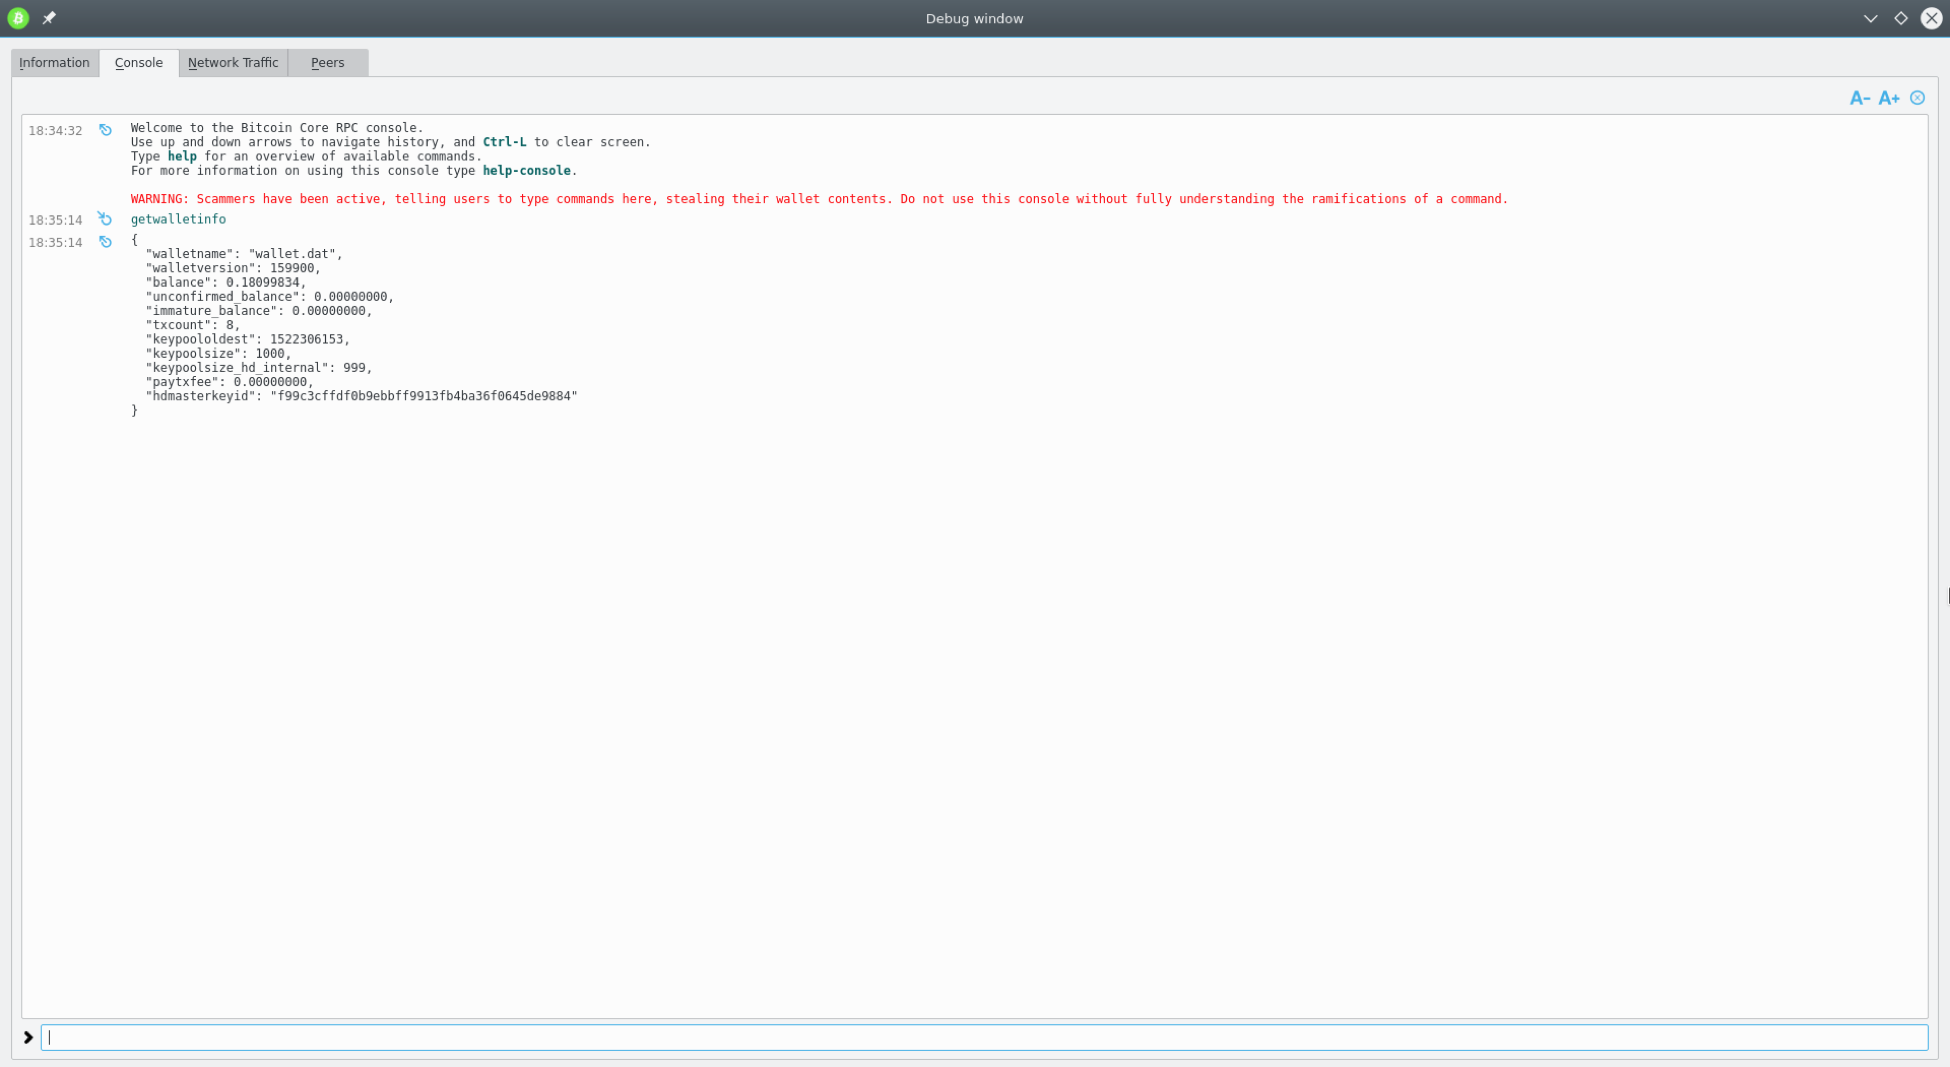Click the 'Debug window' title text
This screenshot has height=1067, width=1950.
coord(974,18)
